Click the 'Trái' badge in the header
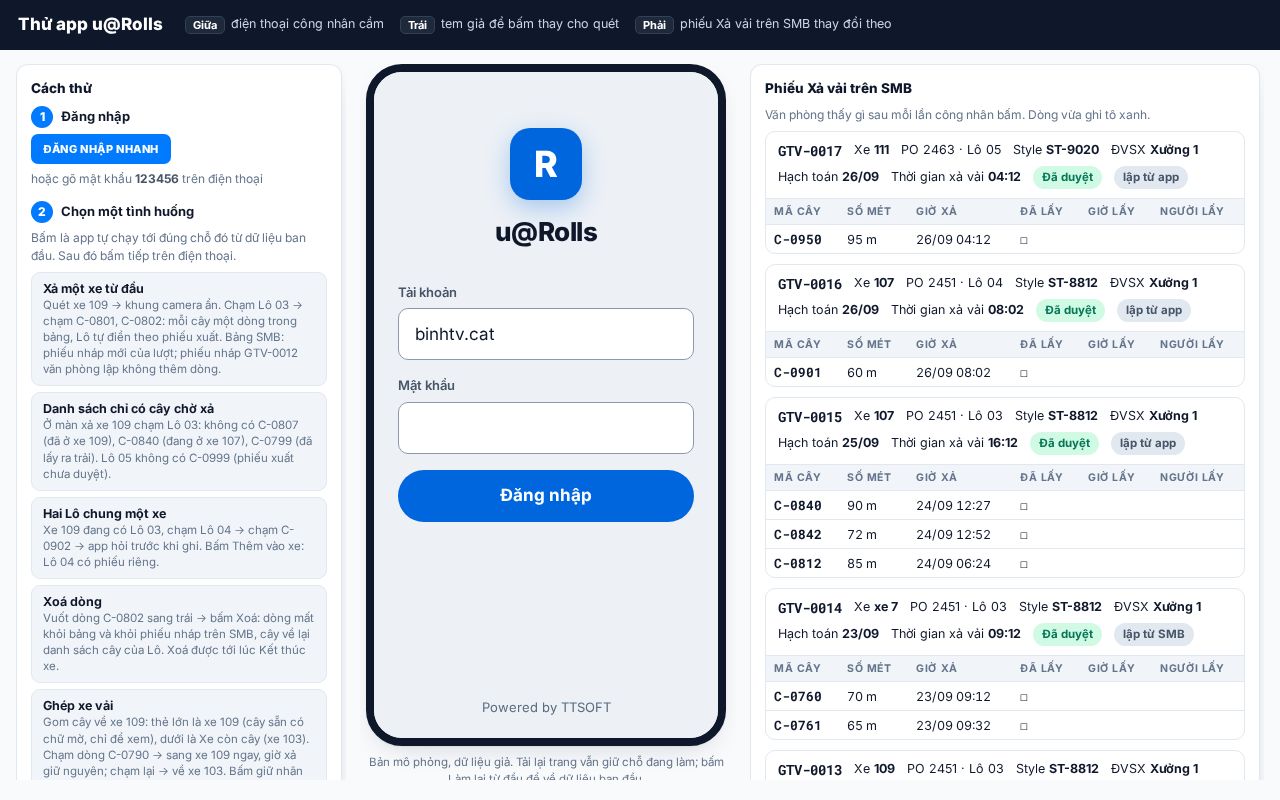The width and height of the screenshot is (1280, 800). coord(417,25)
